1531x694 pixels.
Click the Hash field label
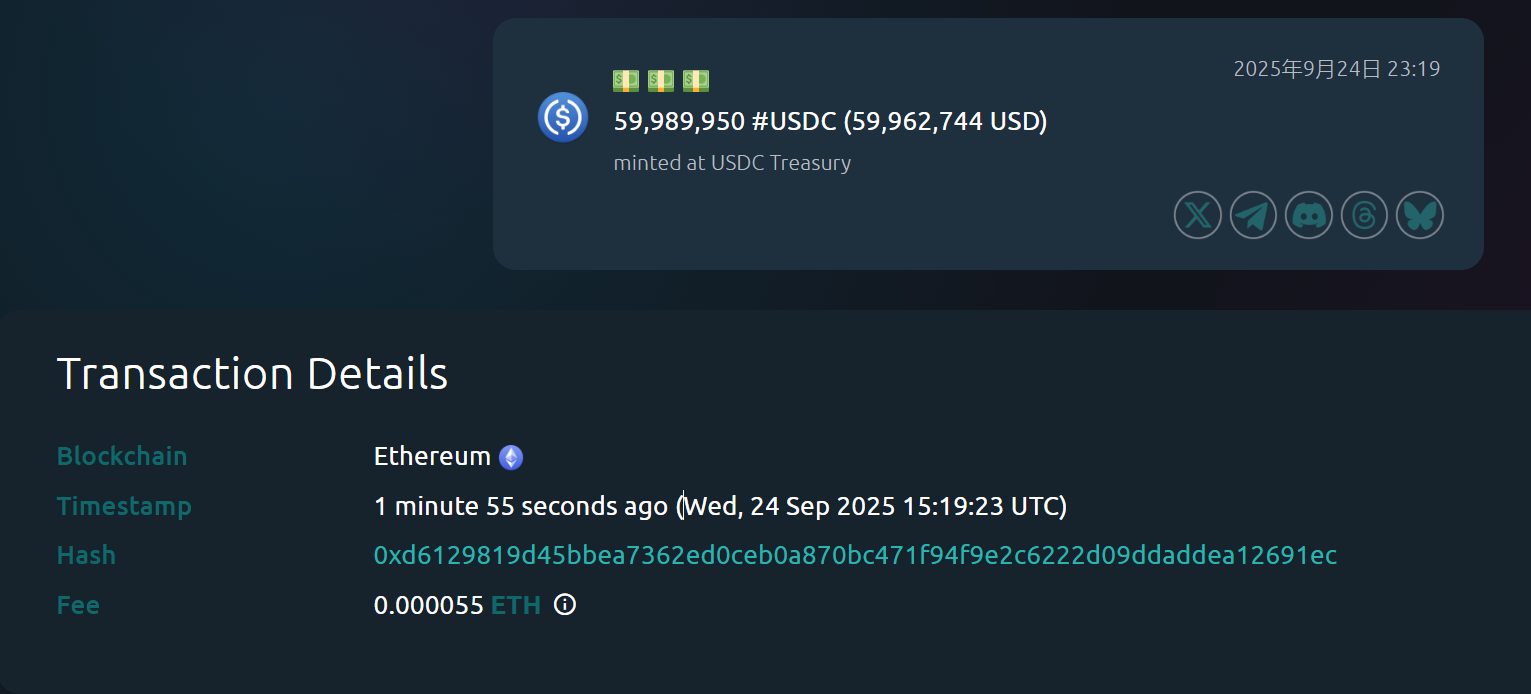coord(86,555)
